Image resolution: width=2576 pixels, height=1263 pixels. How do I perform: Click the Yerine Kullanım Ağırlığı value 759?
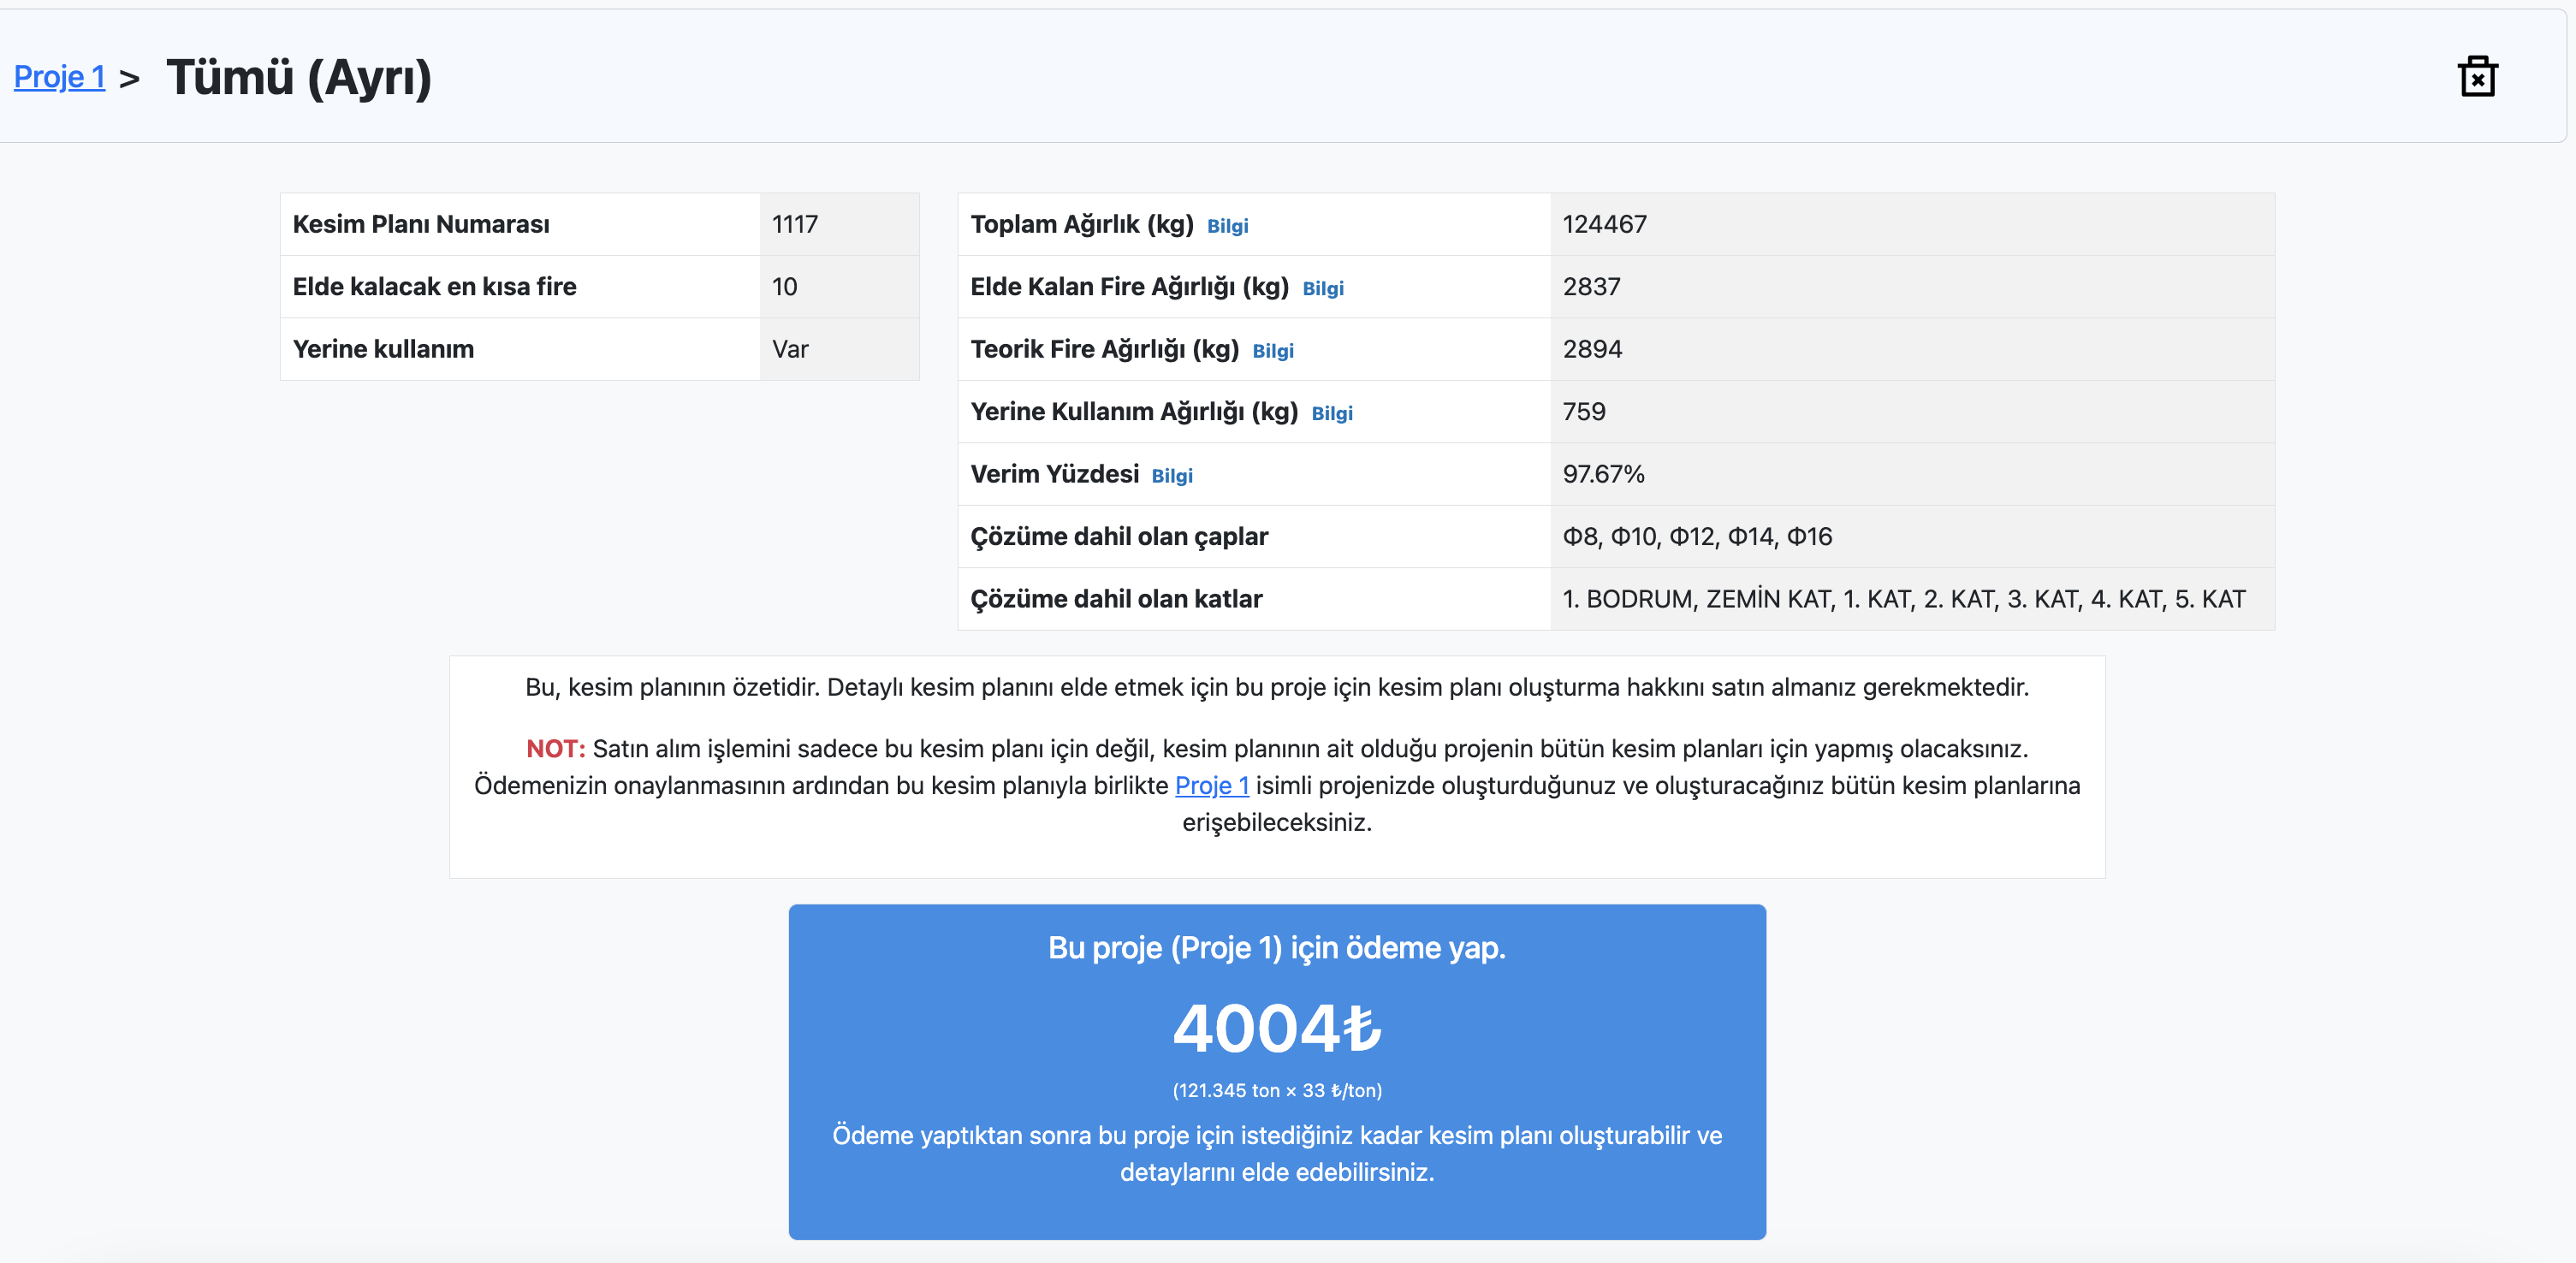(1584, 412)
